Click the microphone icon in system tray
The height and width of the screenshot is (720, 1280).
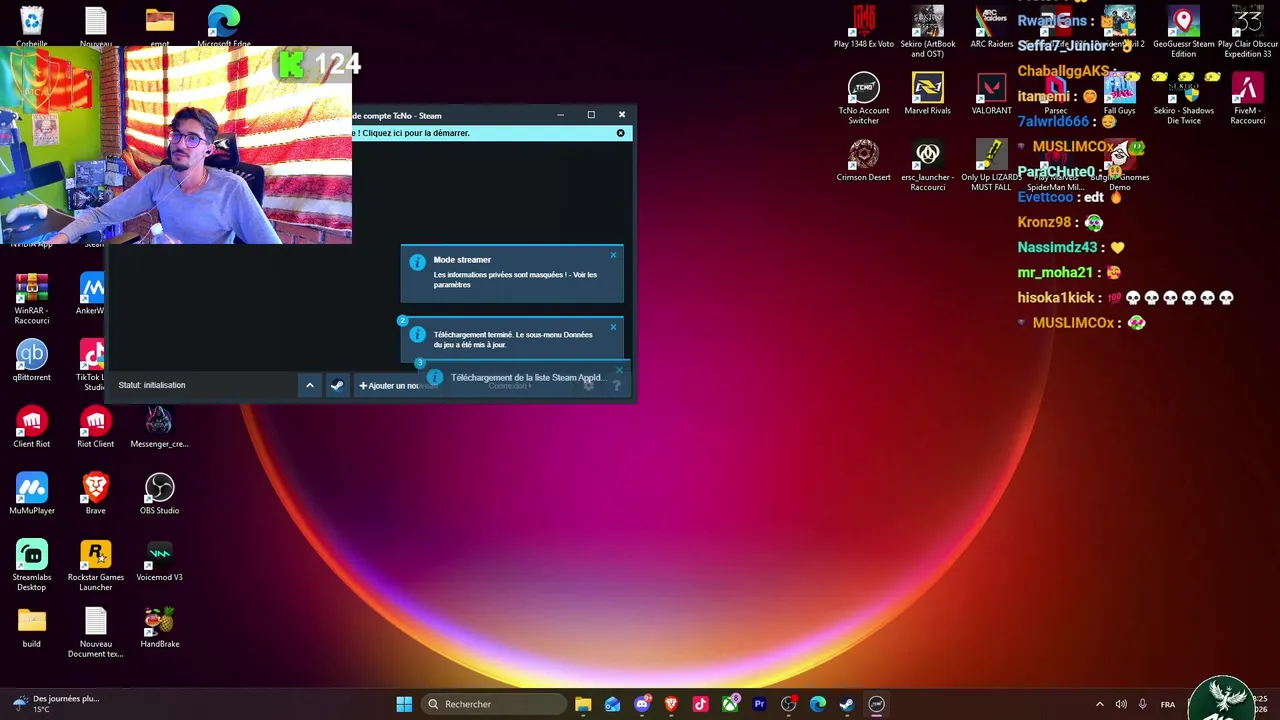coord(1142,704)
